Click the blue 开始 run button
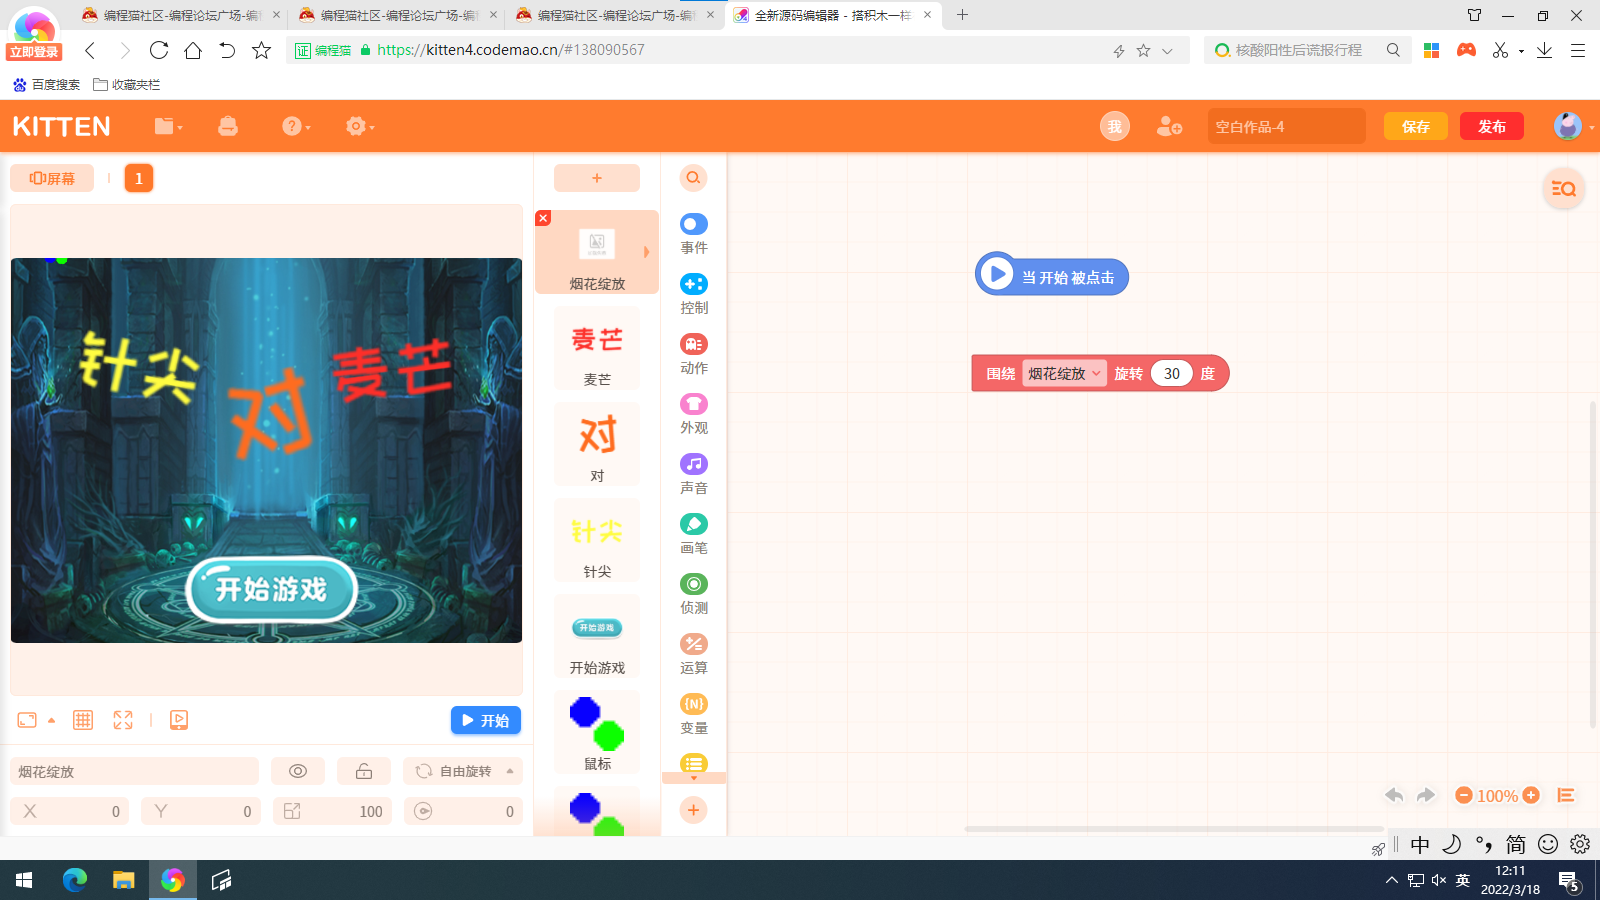The image size is (1600, 900). 486,720
